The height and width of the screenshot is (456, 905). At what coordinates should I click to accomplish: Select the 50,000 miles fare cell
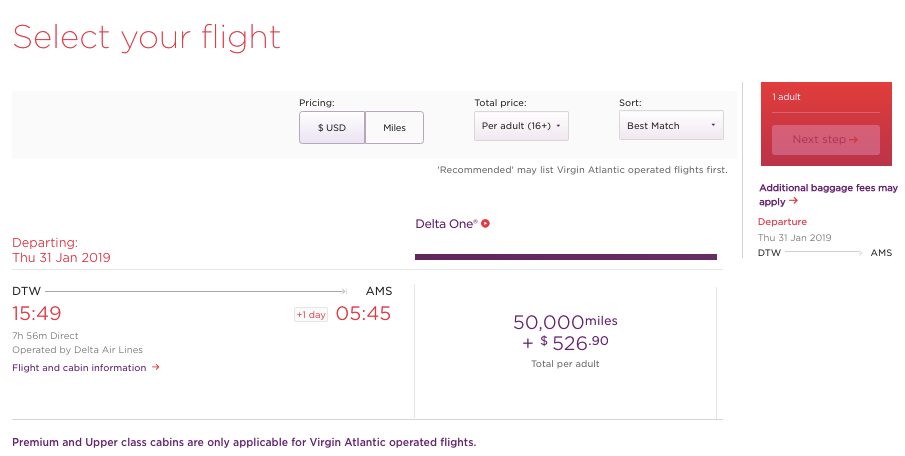566,352
